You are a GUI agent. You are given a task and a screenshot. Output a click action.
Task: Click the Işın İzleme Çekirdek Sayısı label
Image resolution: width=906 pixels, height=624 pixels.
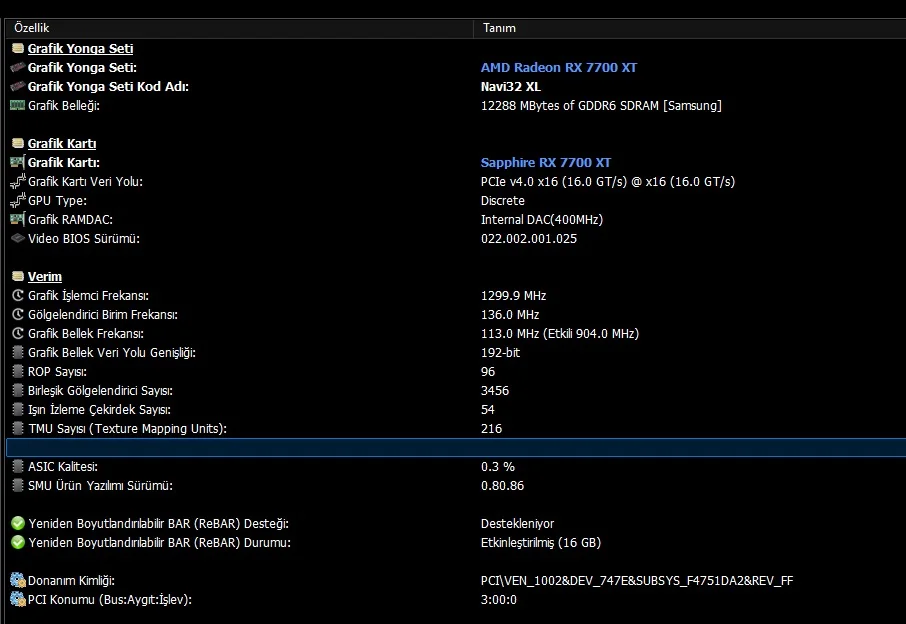tap(99, 410)
